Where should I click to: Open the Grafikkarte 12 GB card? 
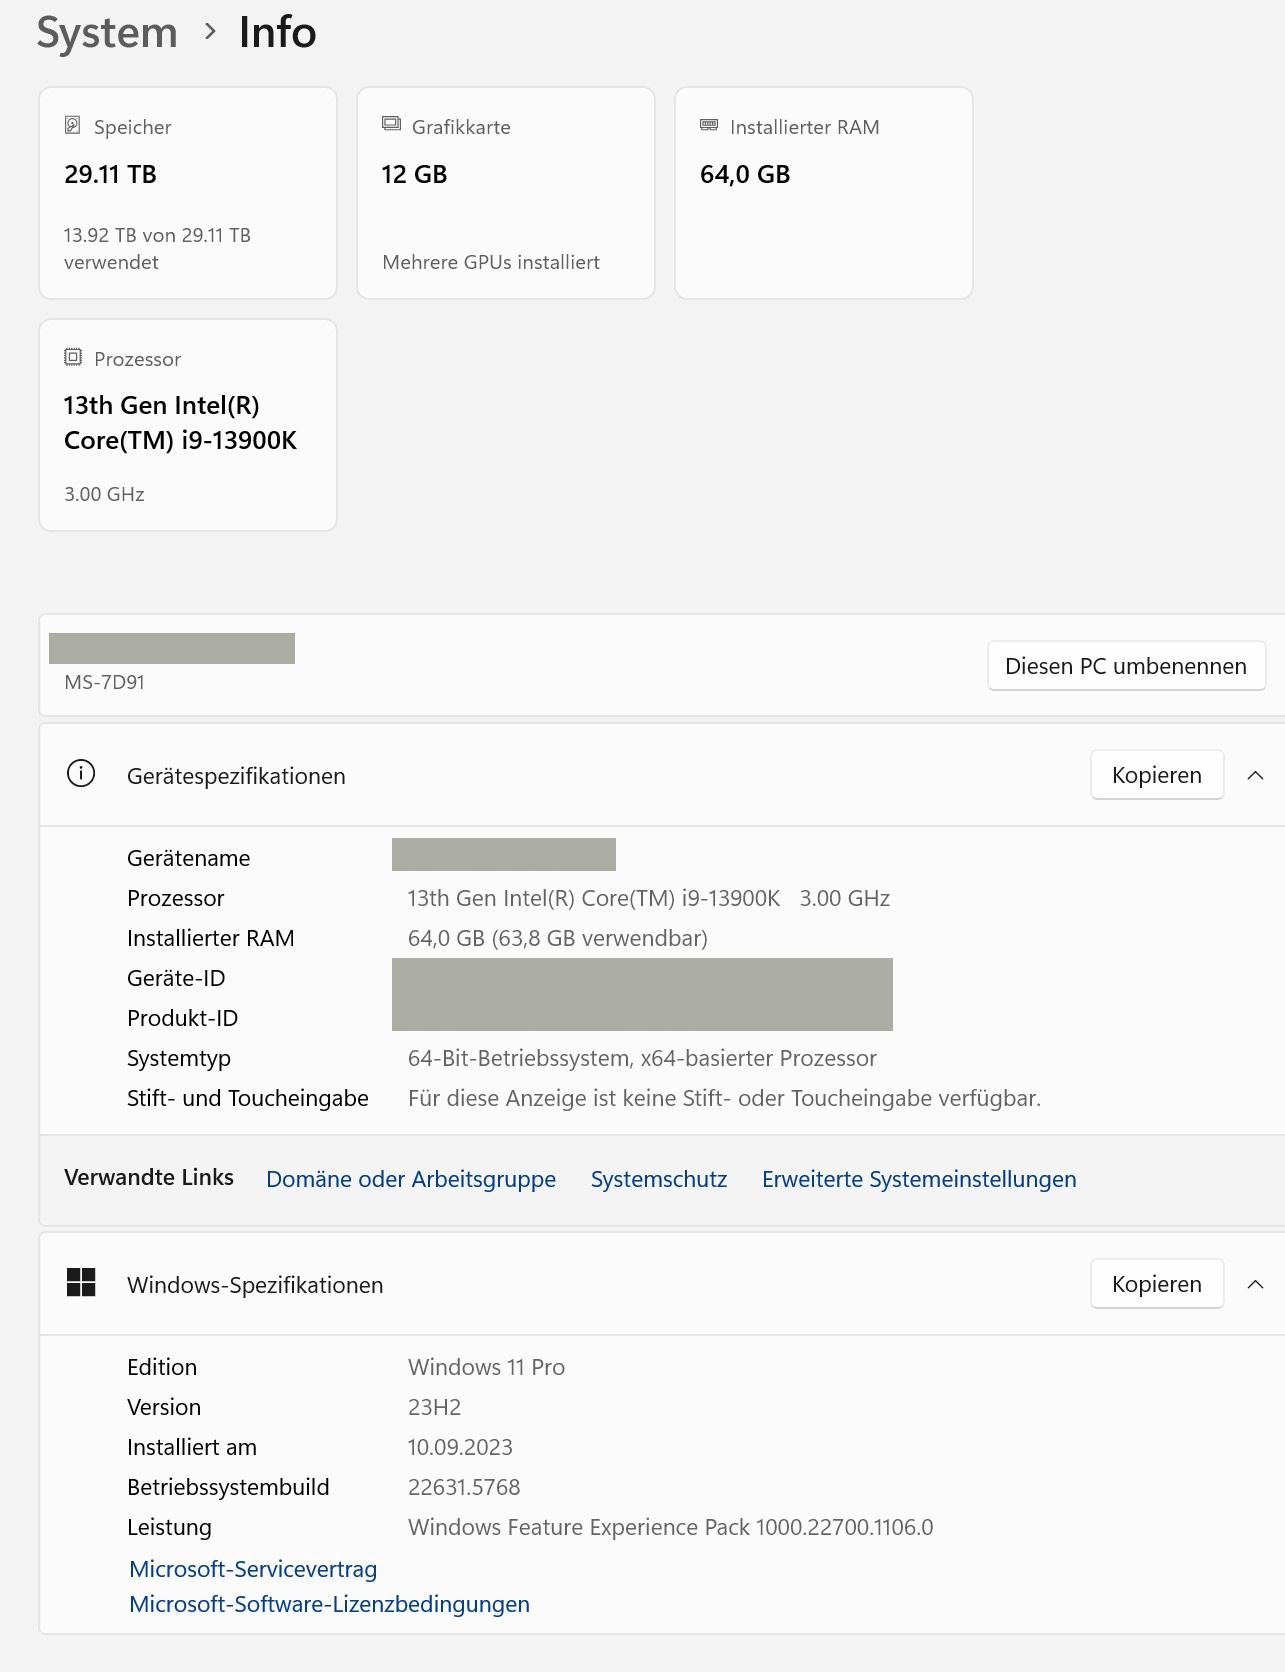pyautogui.click(x=505, y=193)
